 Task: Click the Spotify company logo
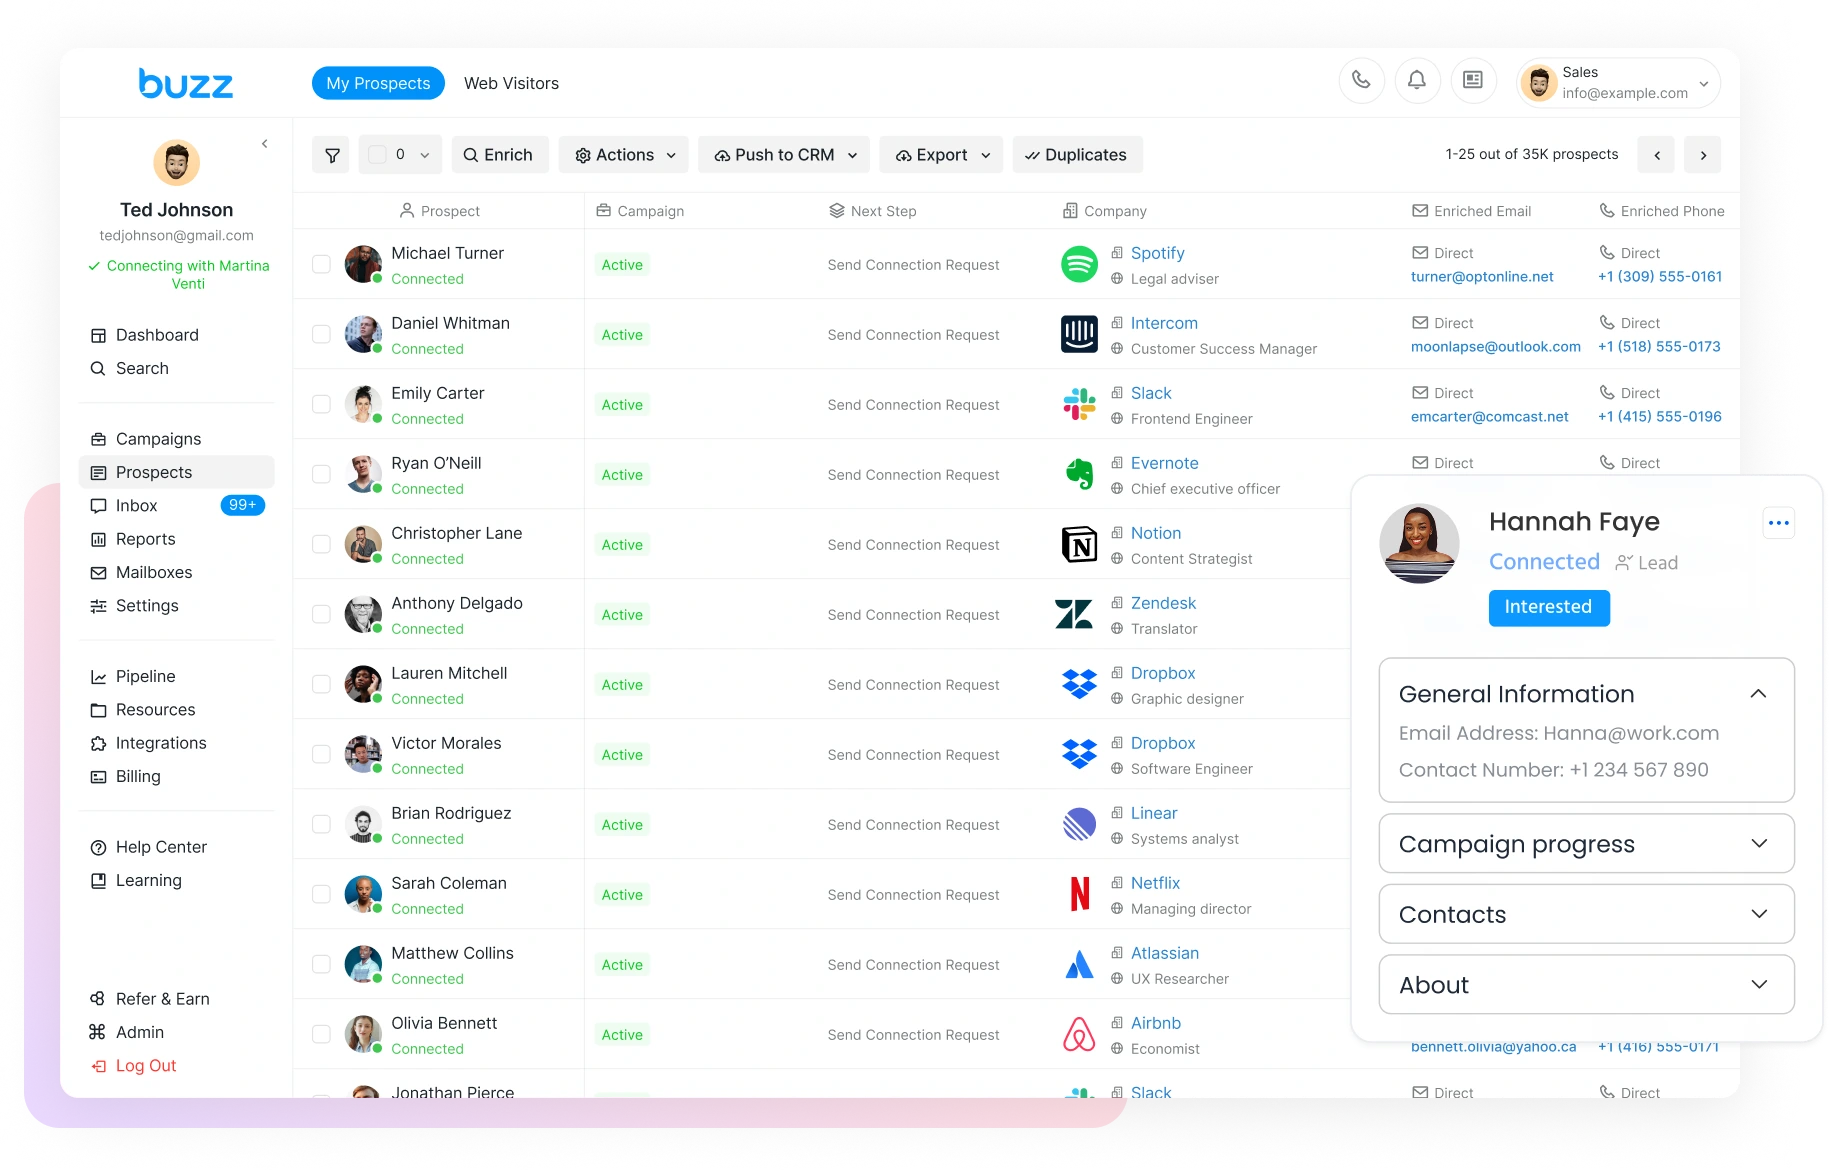1079,265
